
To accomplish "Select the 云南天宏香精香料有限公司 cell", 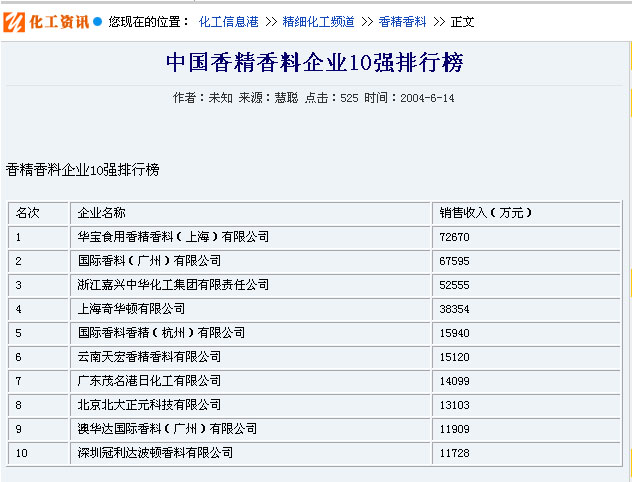I will point(149,357).
